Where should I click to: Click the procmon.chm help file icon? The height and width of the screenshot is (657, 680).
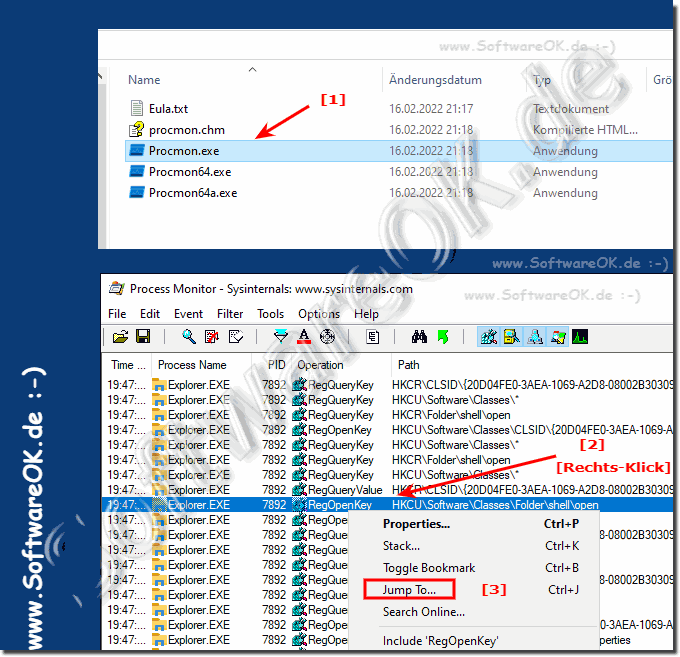click(137, 129)
